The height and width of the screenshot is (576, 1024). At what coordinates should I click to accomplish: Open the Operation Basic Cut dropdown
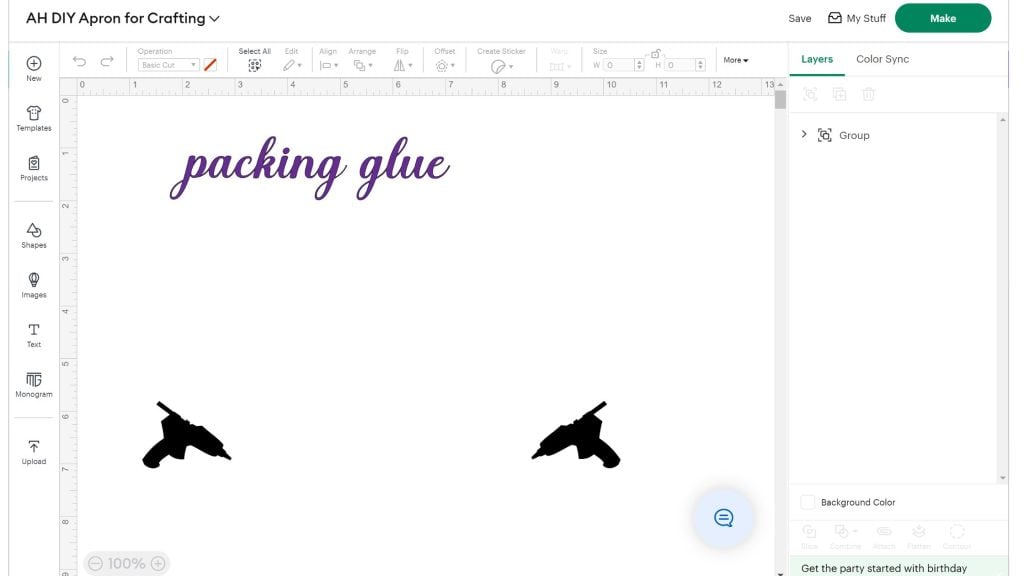(x=168, y=65)
